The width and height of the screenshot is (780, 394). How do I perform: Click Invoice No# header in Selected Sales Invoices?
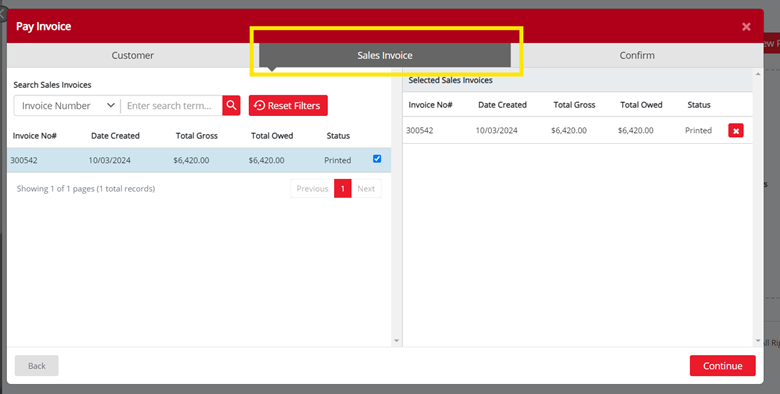(x=430, y=105)
